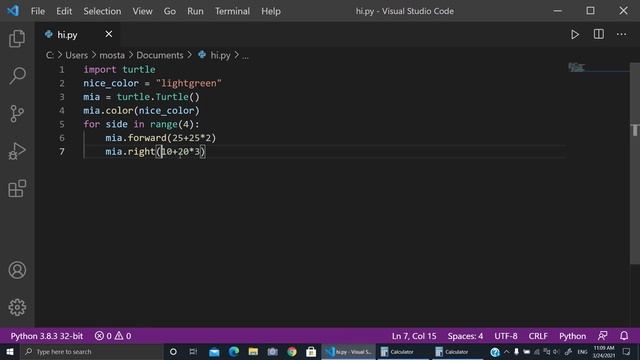The width and height of the screenshot is (640, 360).
Task: Open editor More Actions ellipsis
Action: point(621,34)
